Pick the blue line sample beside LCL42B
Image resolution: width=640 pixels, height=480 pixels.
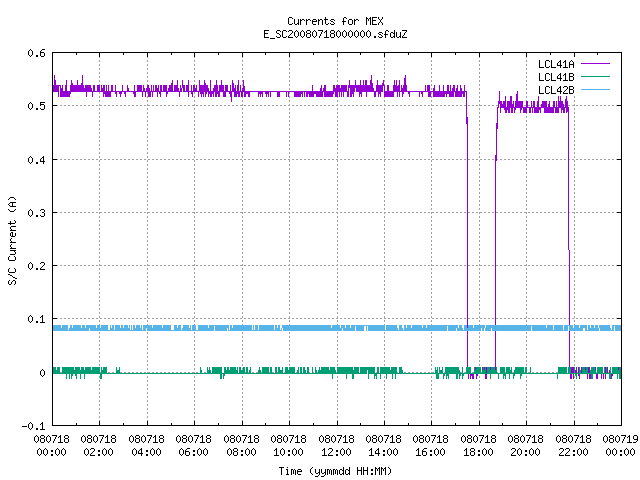pyautogui.click(x=595, y=90)
